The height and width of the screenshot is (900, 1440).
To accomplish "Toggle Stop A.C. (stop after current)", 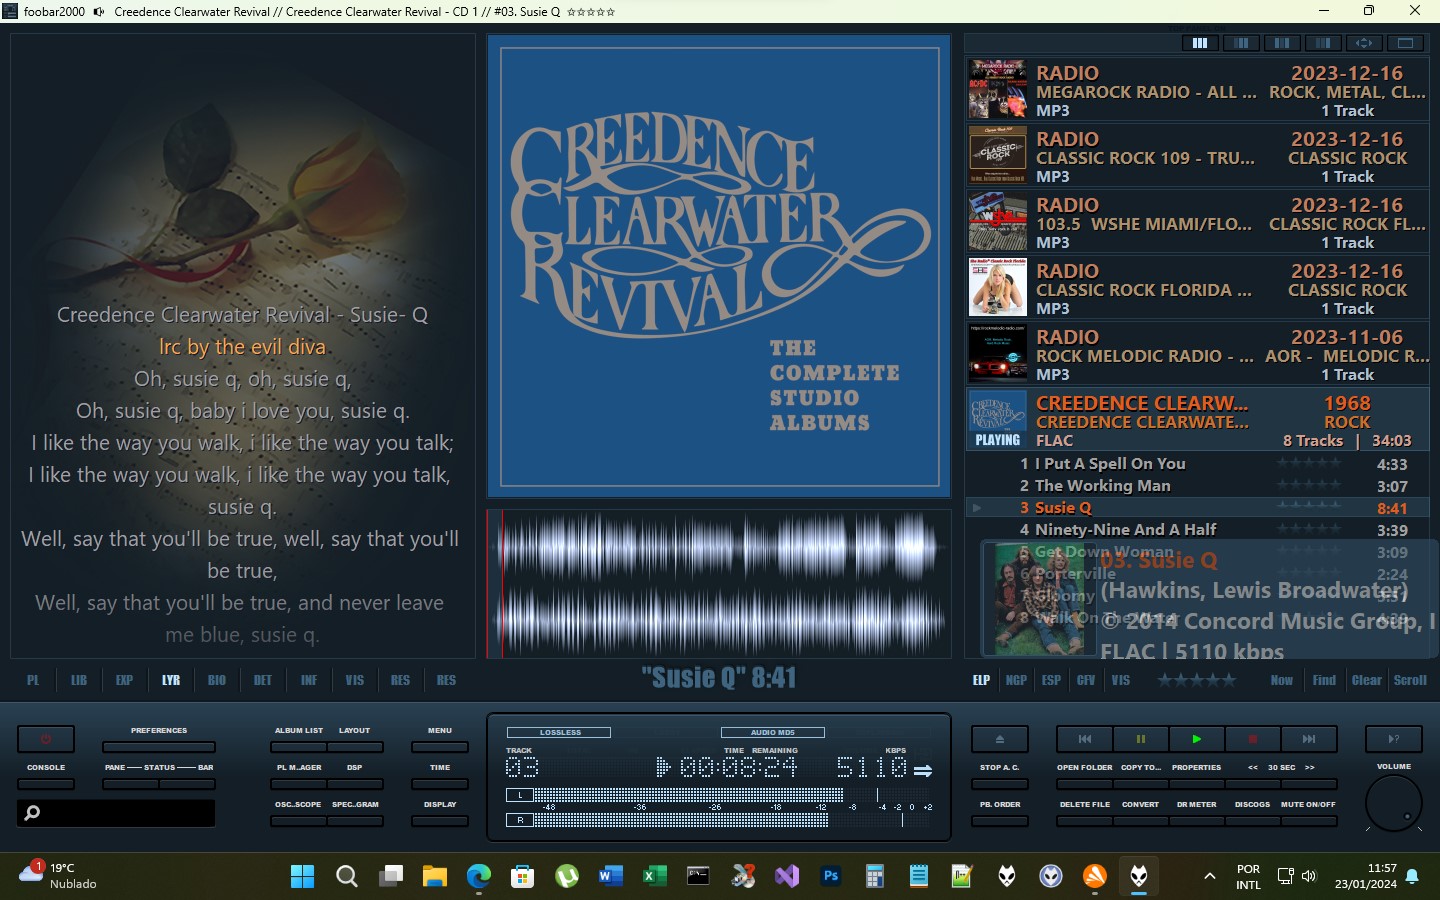I will (x=1000, y=784).
